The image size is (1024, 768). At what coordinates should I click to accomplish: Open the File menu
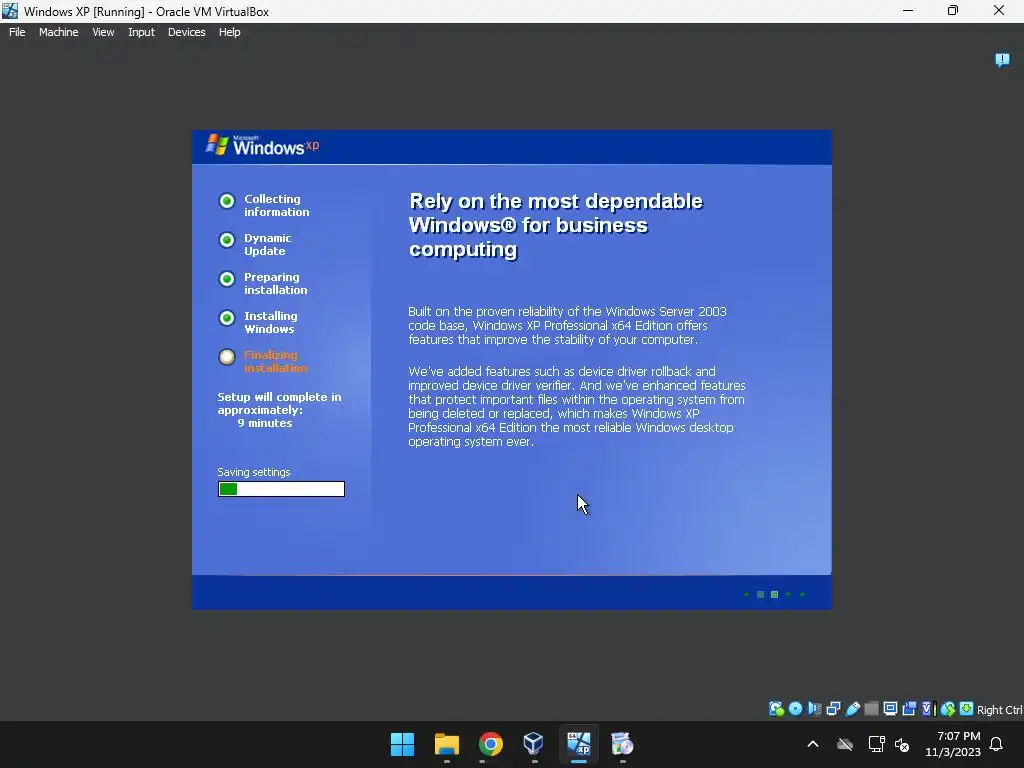coord(17,32)
